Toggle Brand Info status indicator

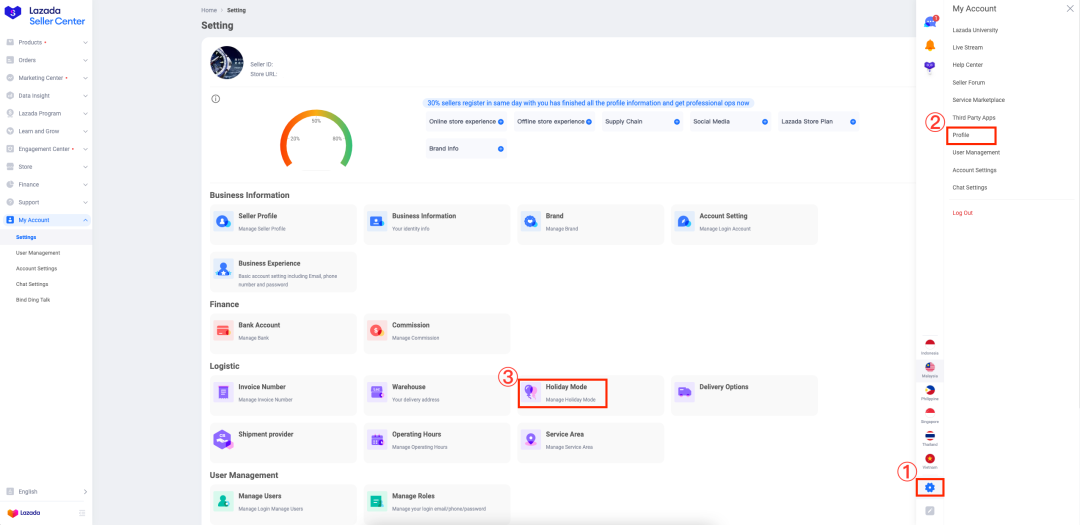[501, 149]
